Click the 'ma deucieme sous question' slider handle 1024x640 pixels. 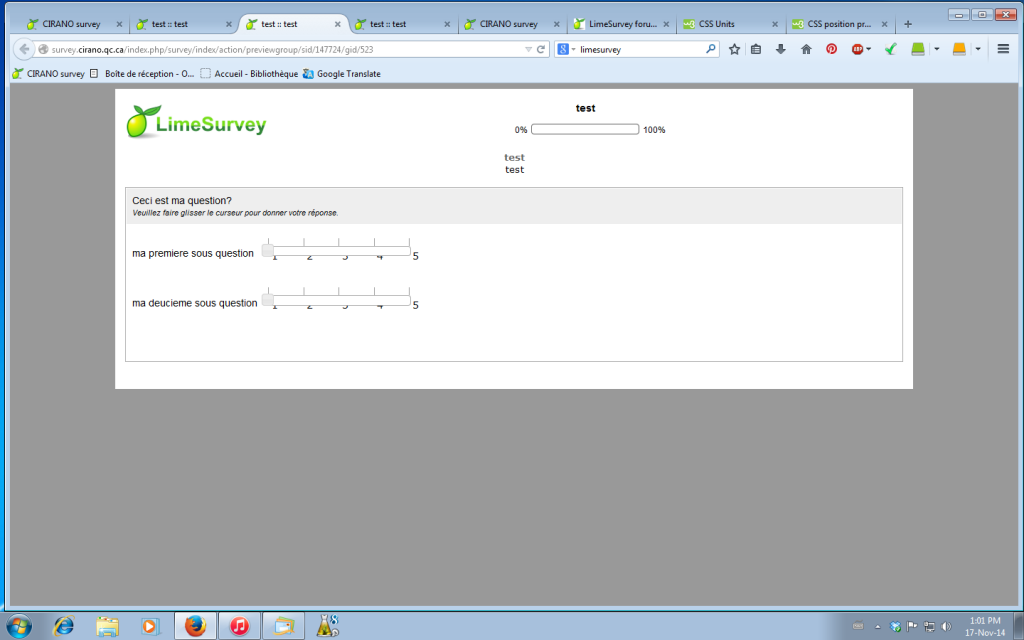click(x=267, y=300)
